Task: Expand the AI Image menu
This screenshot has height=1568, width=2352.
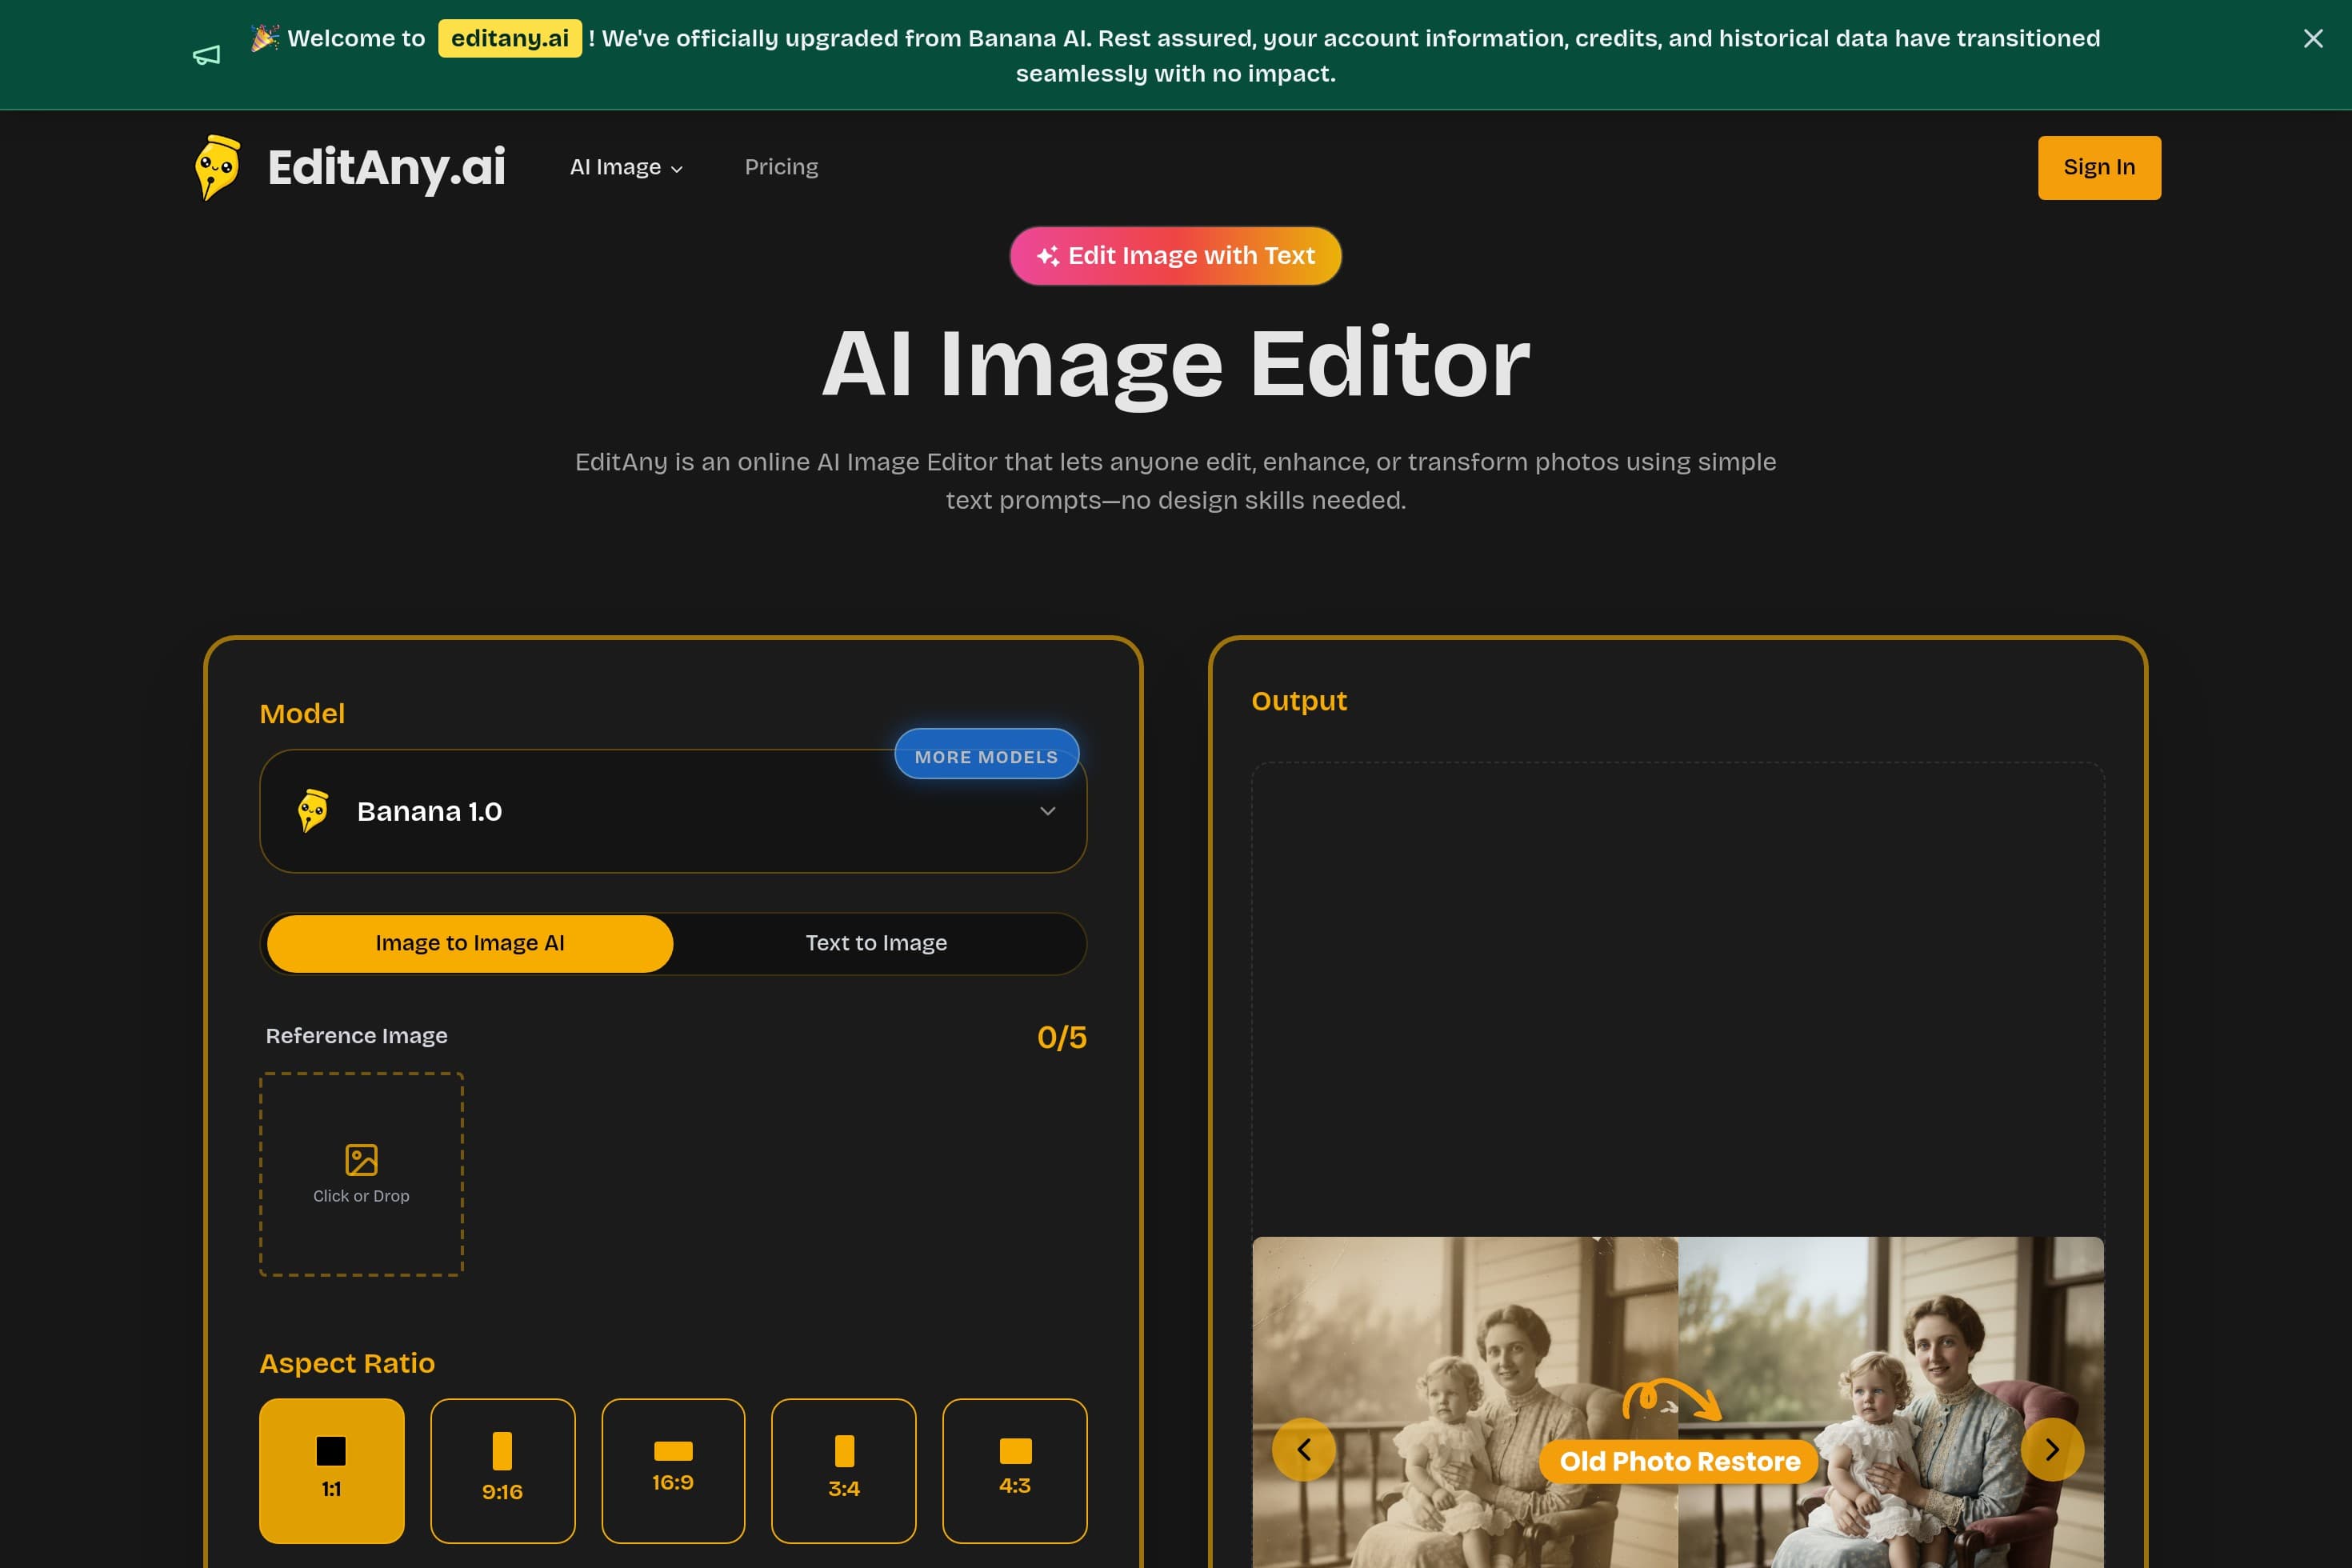Action: point(626,167)
